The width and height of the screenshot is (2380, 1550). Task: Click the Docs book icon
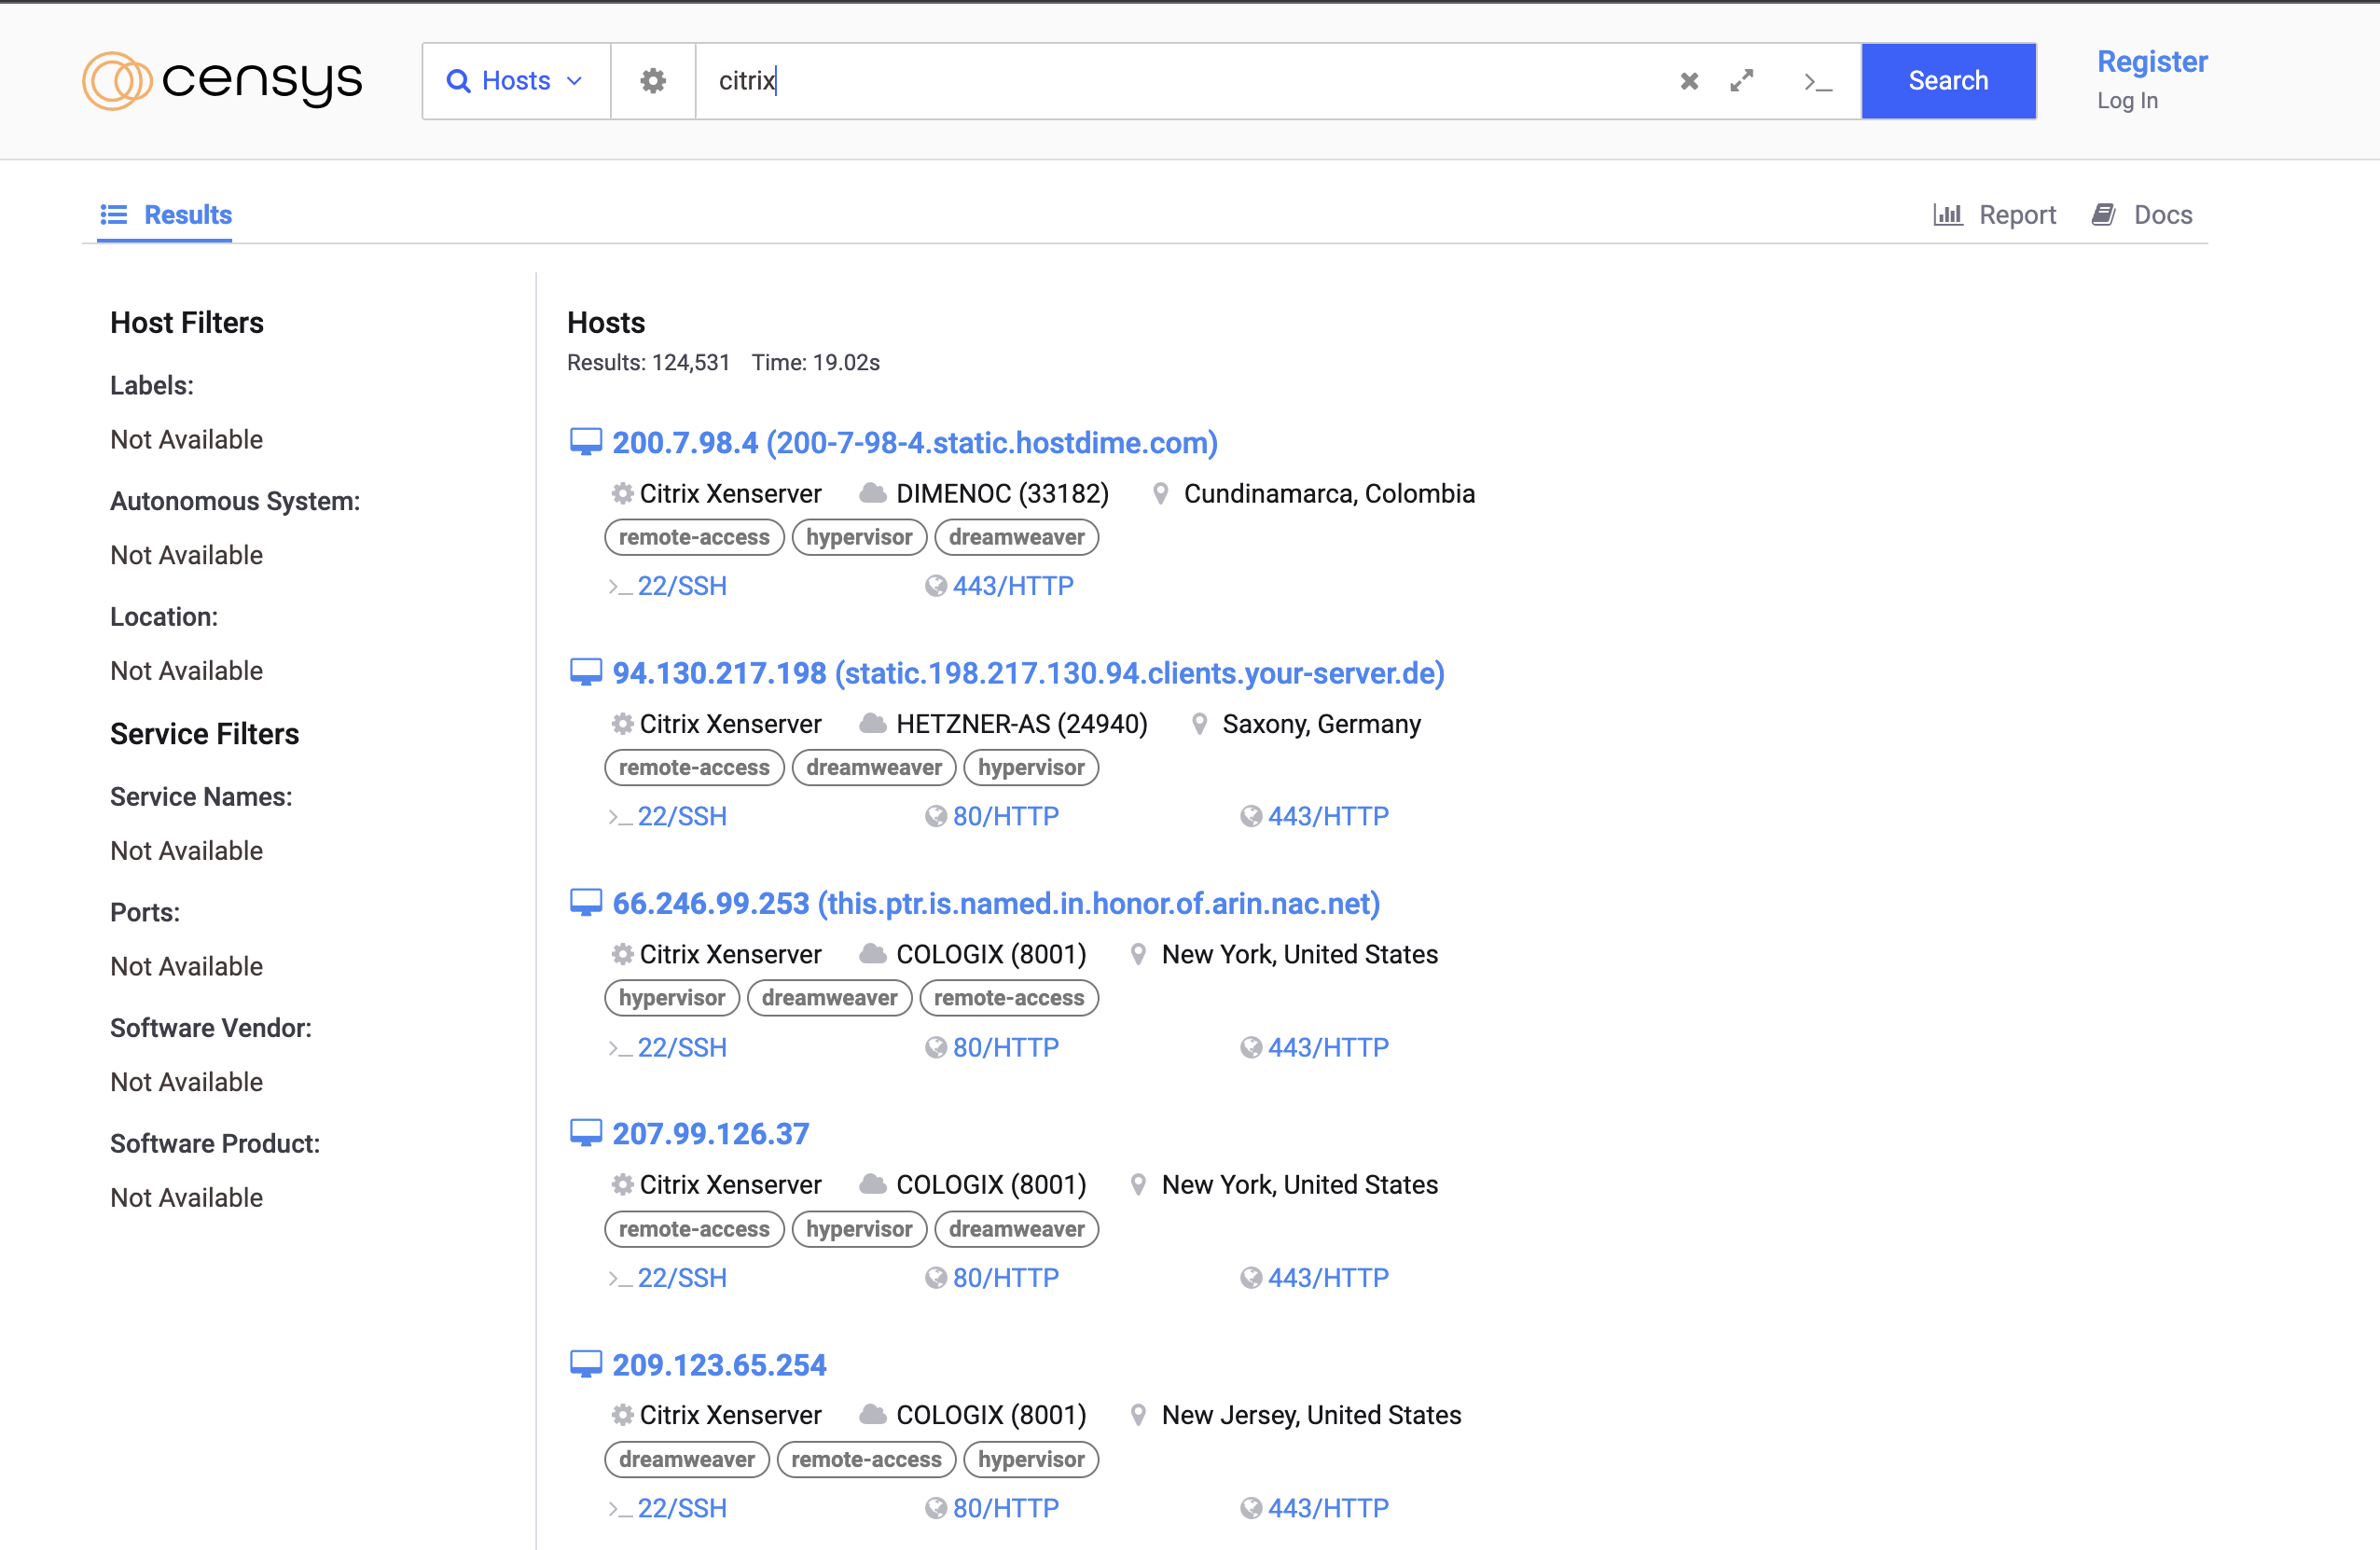tap(2104, 215)
